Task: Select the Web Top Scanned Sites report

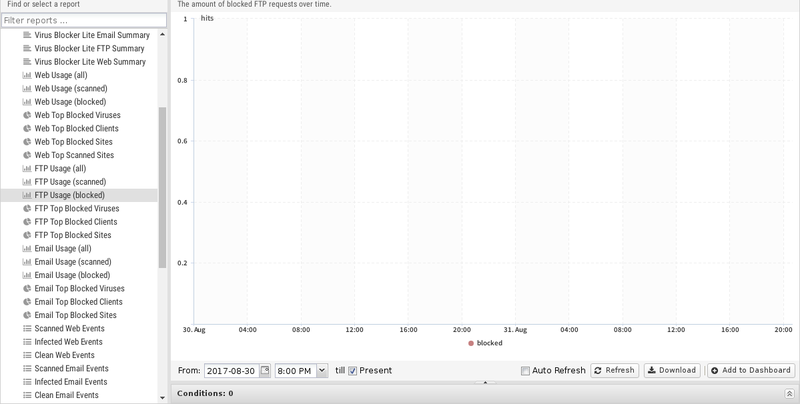Action: pyautogui.click(x=79, y=155)
